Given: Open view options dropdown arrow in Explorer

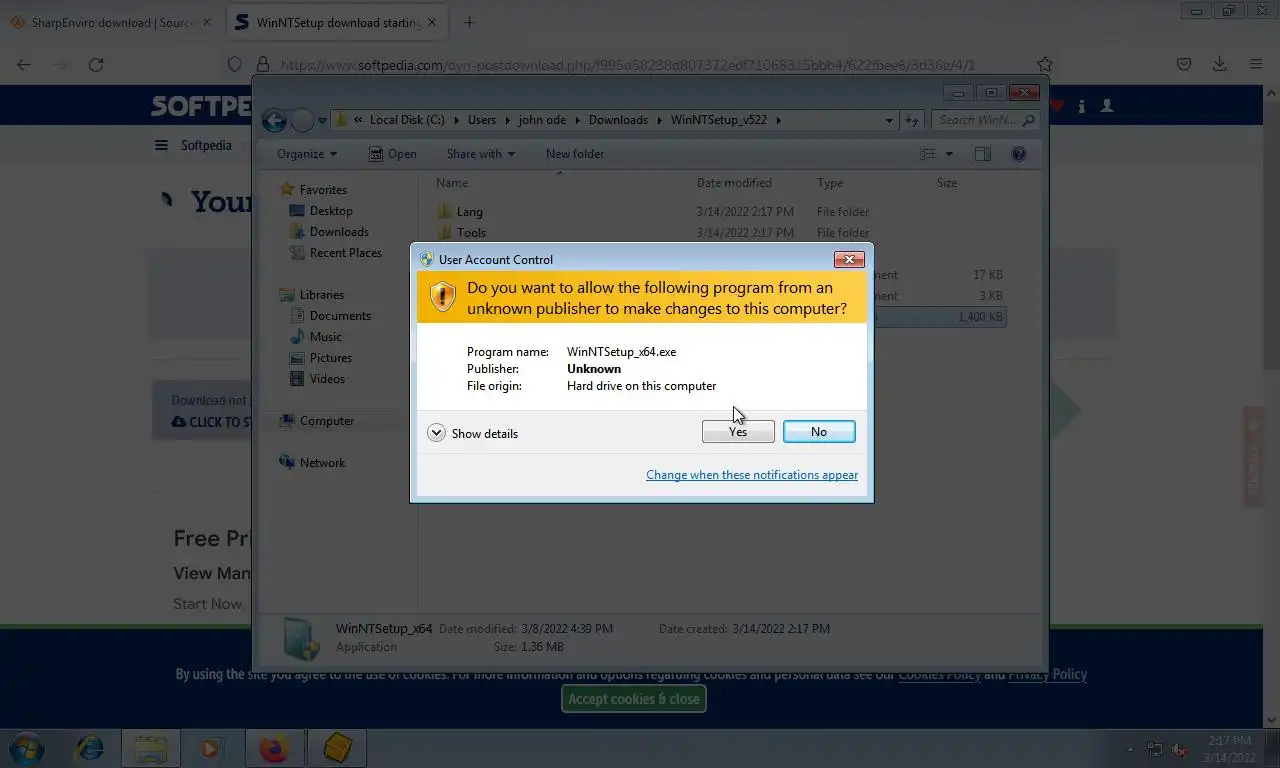Looking at the screenshot, I should [949, 154].
